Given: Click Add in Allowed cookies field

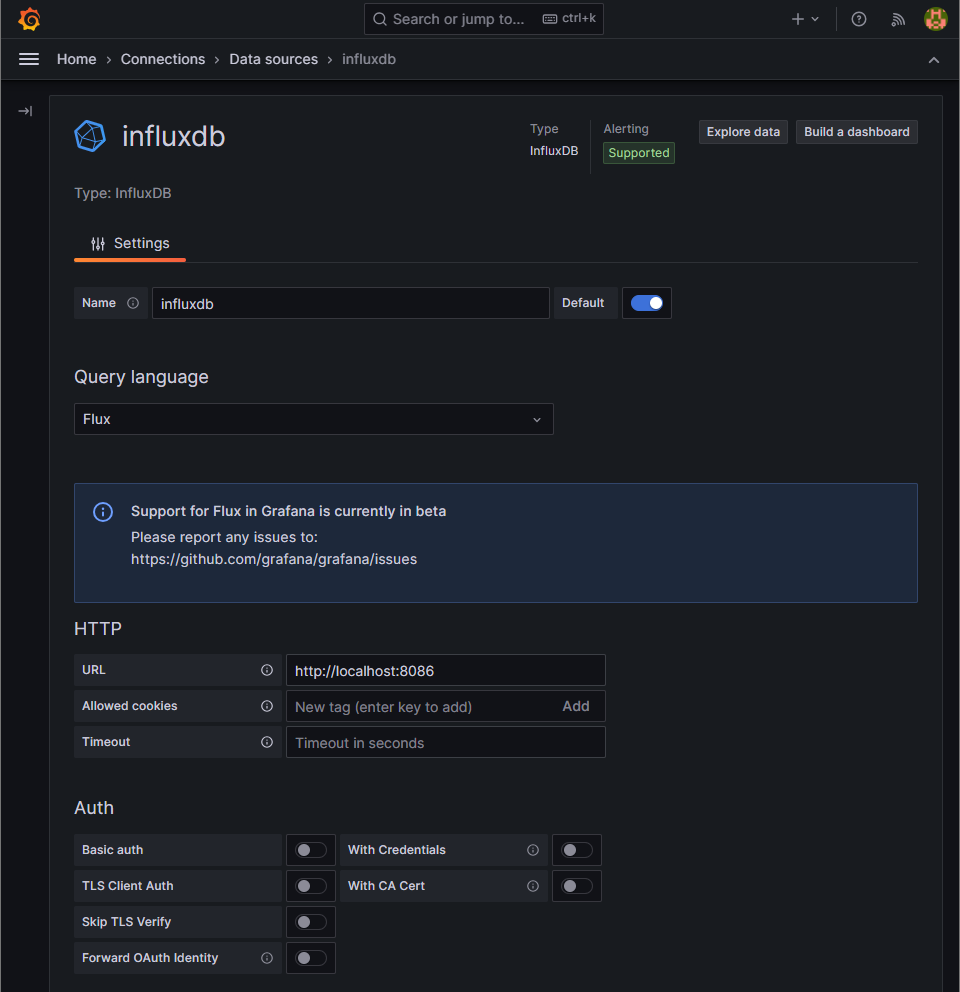Looking at the screenshot, I should 576,707.
